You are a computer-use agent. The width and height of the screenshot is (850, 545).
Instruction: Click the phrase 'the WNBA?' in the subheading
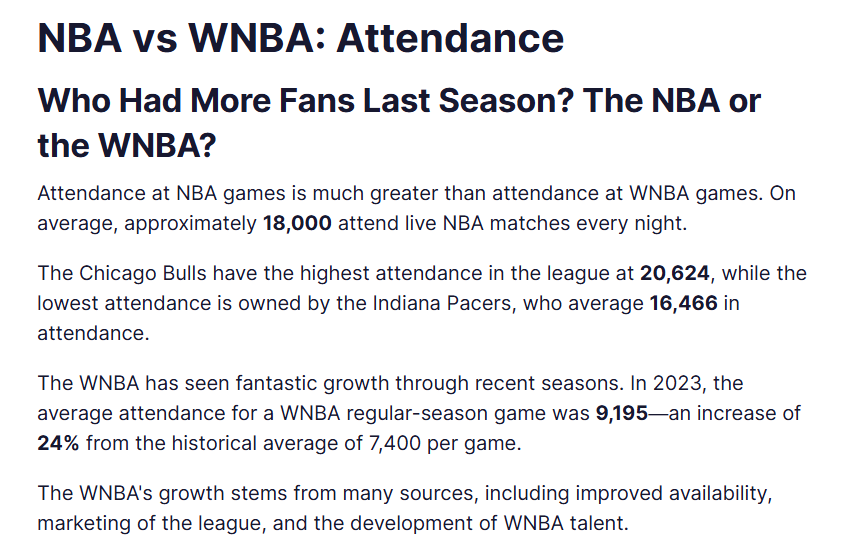pos(127,145)
